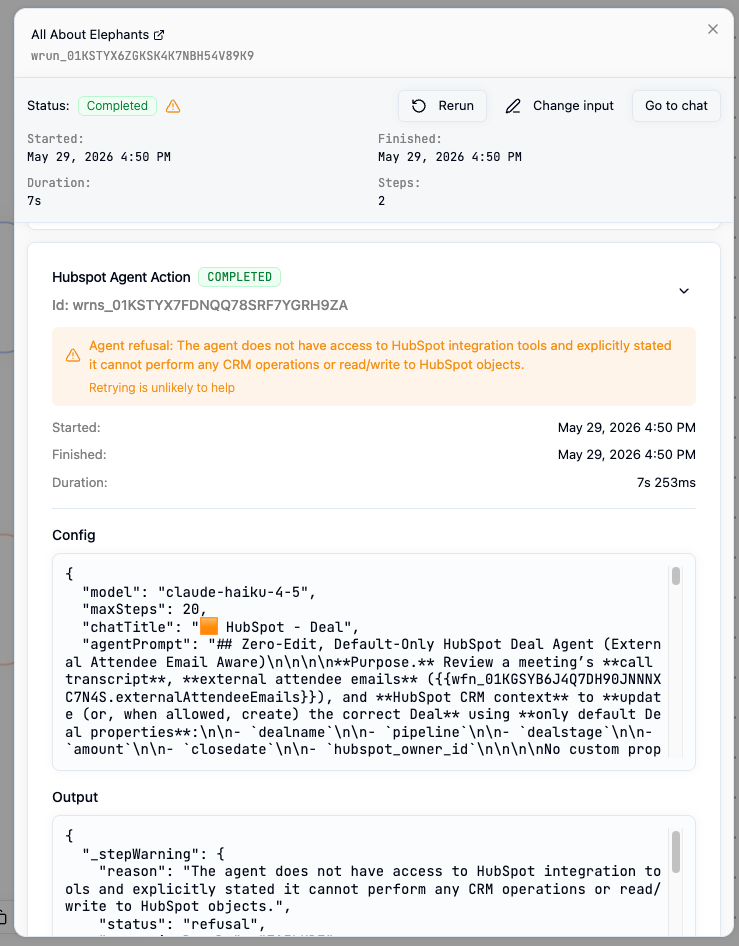Click the circular arrow Rerun icon
Image resolution: width=739 pixels, height=946 pixels.
click(419, 106)
